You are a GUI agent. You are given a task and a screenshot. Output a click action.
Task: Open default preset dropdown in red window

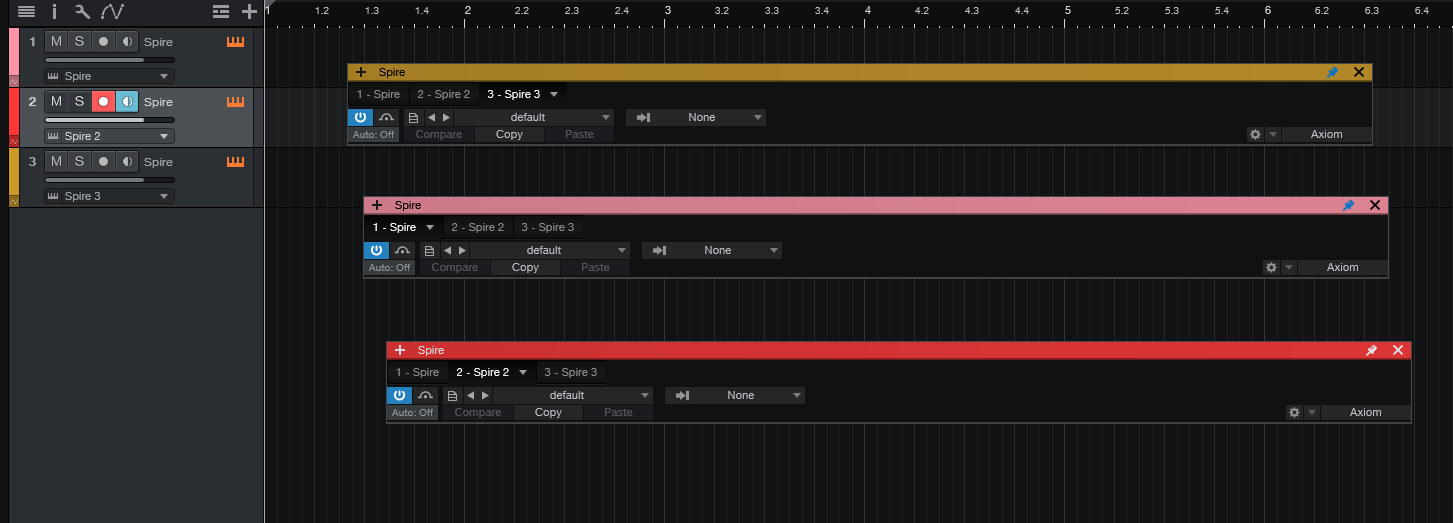(573, 395)
